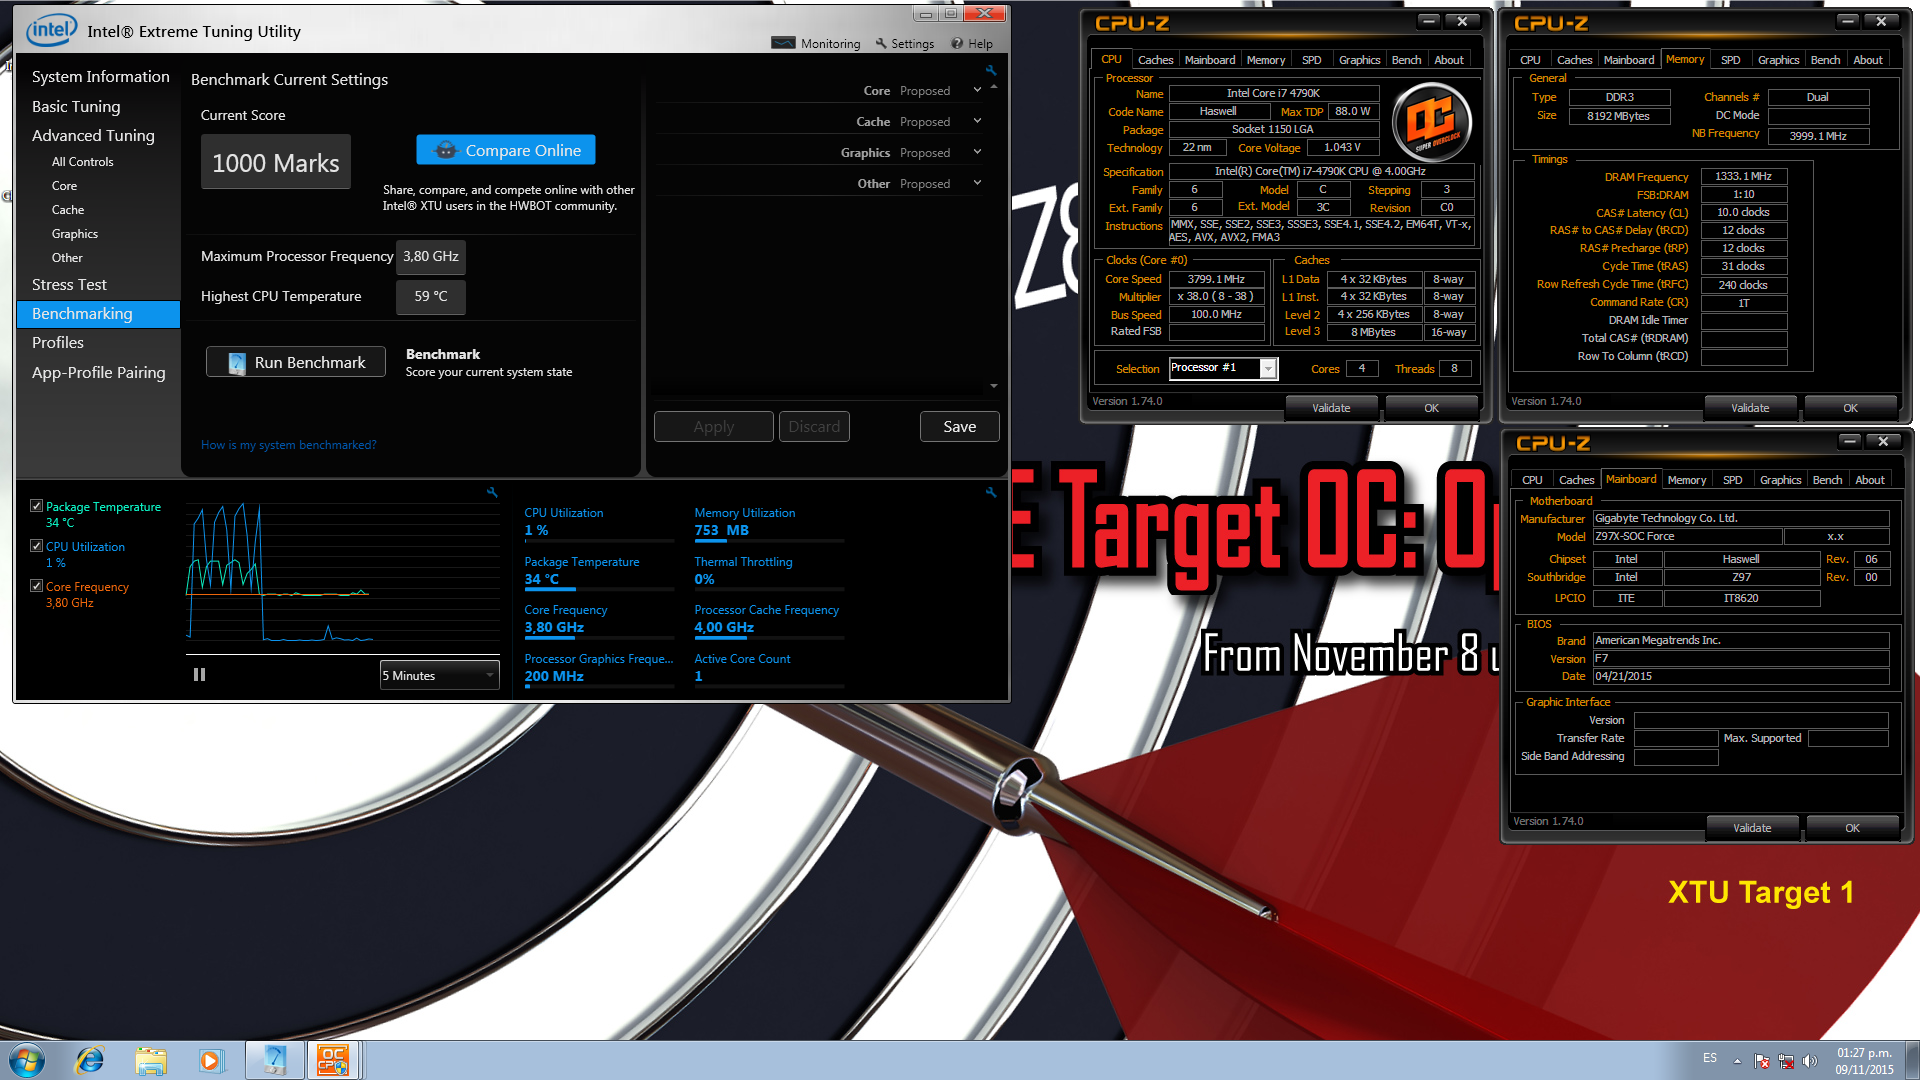The width and height of the screenshot is (1920, 1080).
Task: Click network icon in system tray
Action: click(x=1786, y=1061)
